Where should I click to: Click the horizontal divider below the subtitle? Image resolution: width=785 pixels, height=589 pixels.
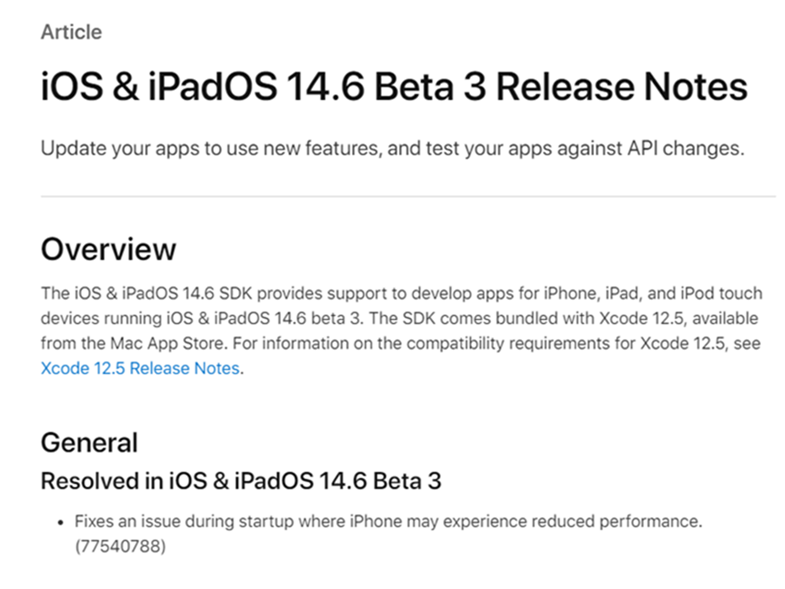pos(408,196)
